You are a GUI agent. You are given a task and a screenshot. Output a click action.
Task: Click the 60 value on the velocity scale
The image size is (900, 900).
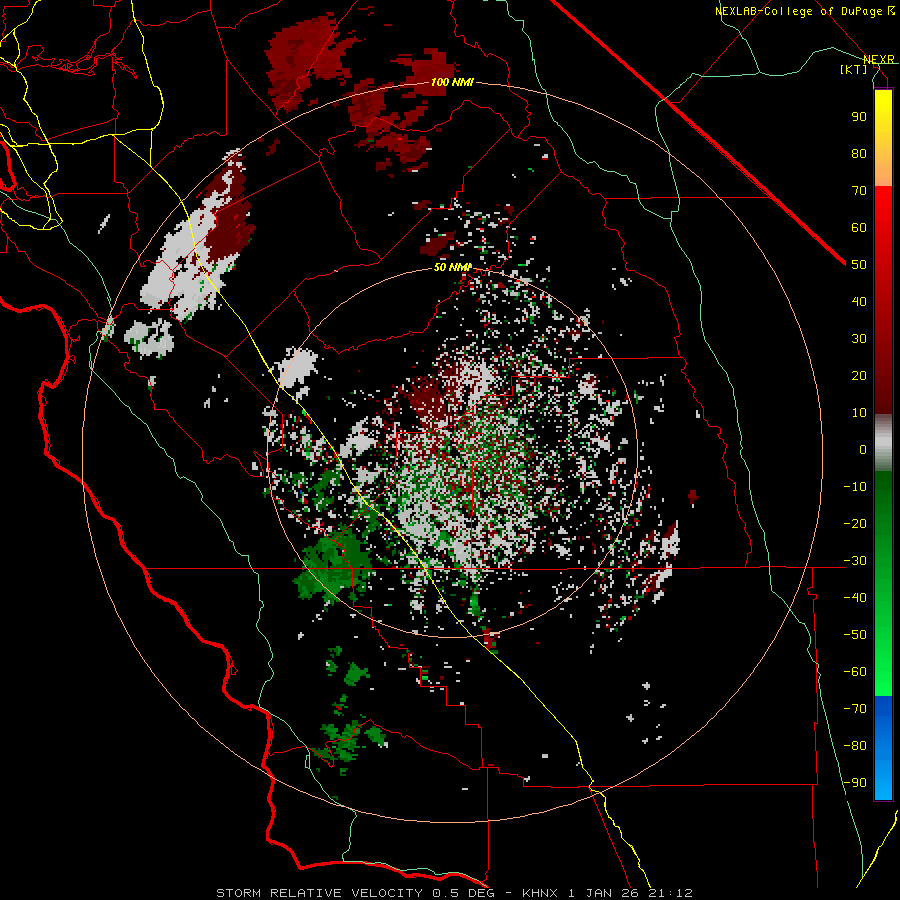[859, 228]
